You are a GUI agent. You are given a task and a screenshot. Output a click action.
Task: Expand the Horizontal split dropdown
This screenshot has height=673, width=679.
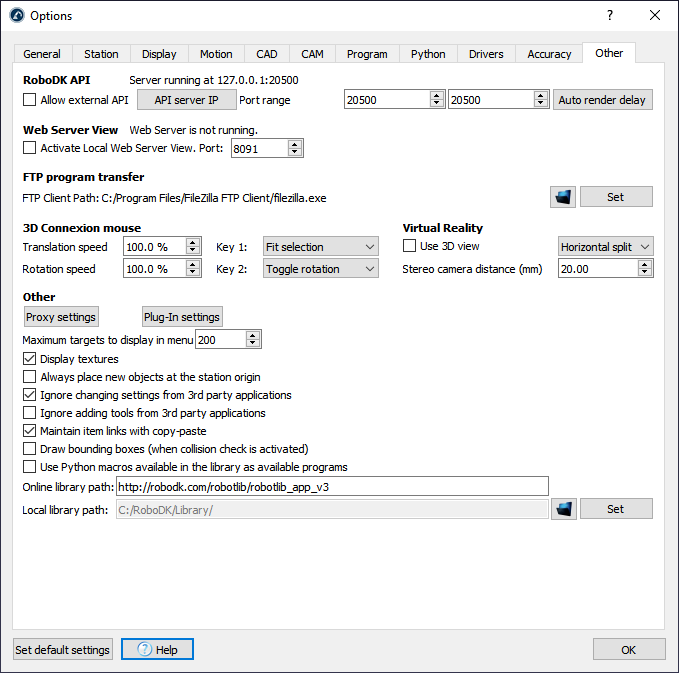tap(604, 247)
